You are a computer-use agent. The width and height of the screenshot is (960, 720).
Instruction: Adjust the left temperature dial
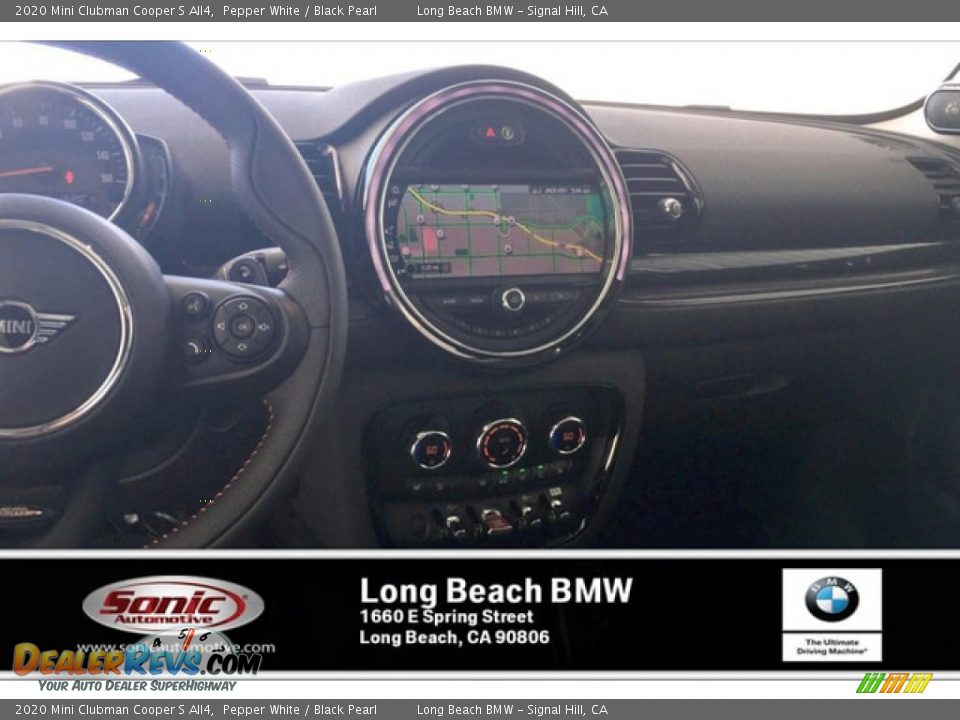click(x=430, y=448)
